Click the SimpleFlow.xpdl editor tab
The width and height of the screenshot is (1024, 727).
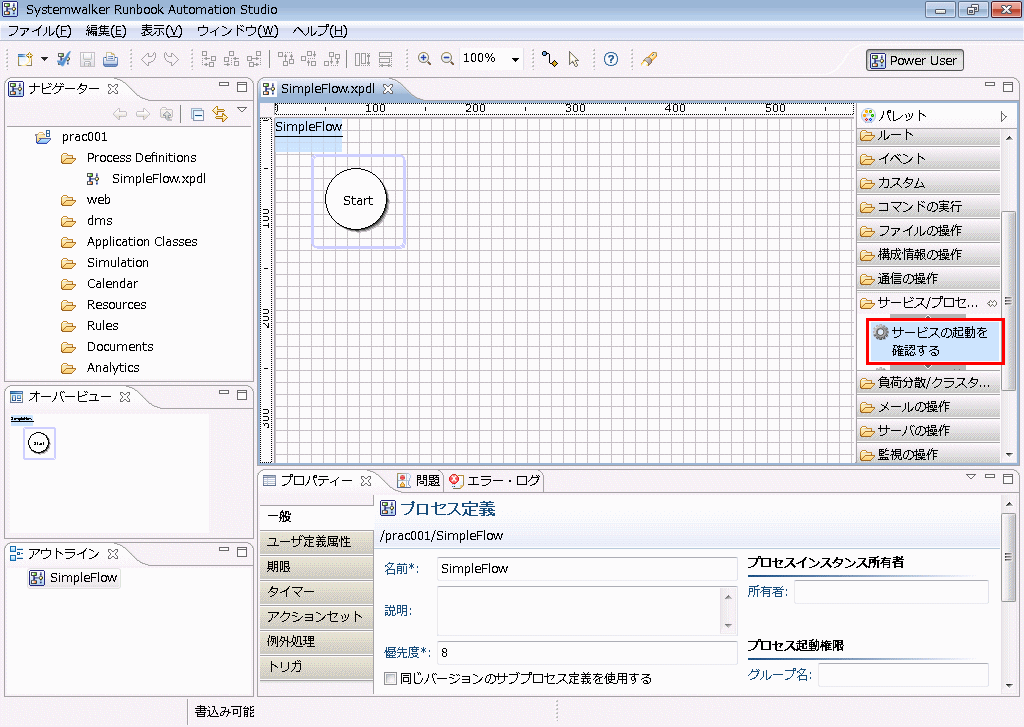327,89
